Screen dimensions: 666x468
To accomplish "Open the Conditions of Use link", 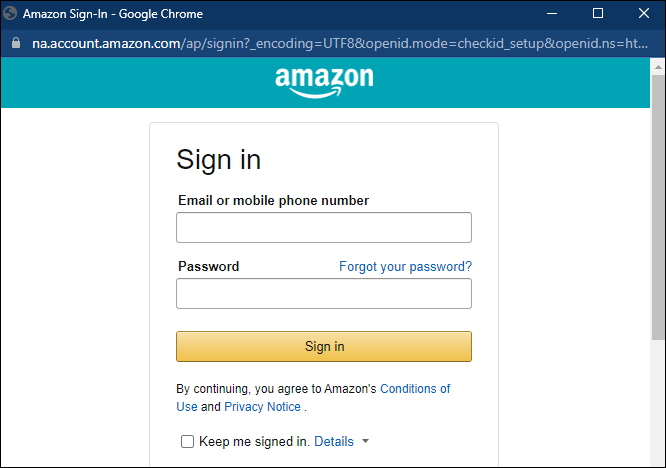I will pos(415,389).
